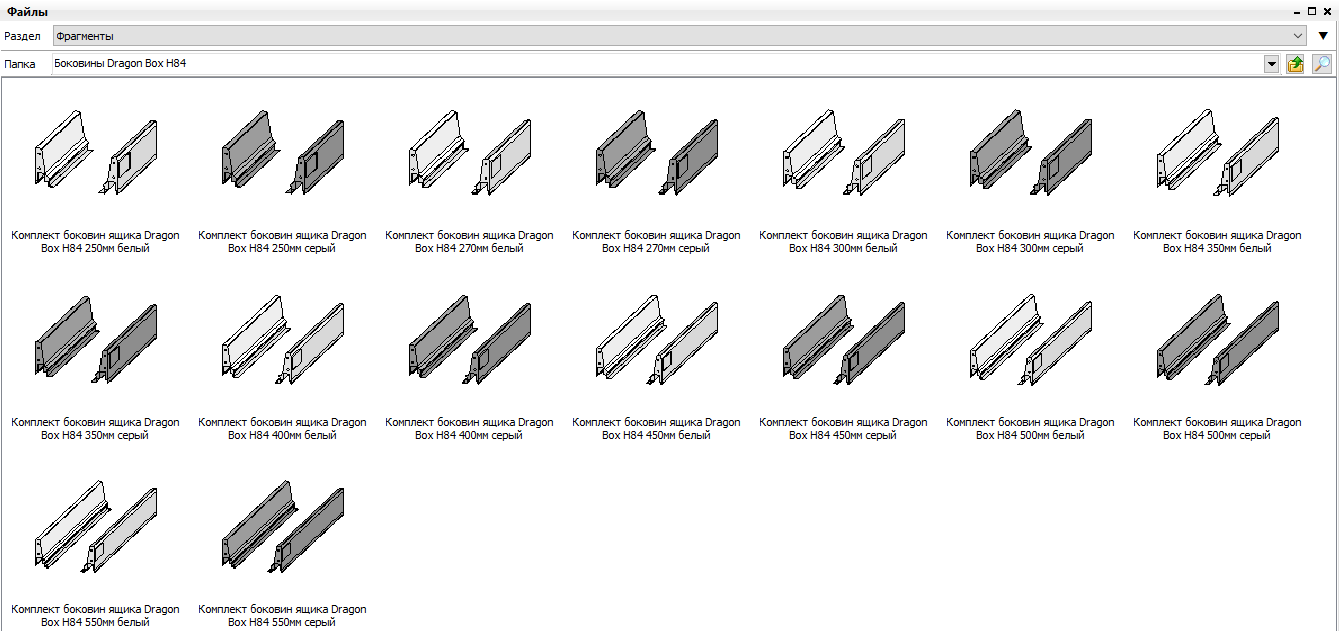Click caption text 'Box H84 300мм серый'
This screenshot has width=1339, height=631.
pos(1031,249)
